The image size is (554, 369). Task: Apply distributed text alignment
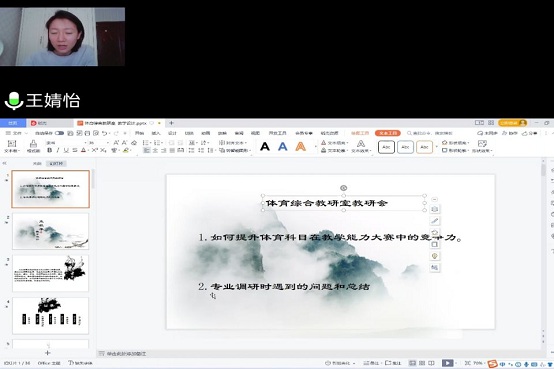tap(180, 151)
